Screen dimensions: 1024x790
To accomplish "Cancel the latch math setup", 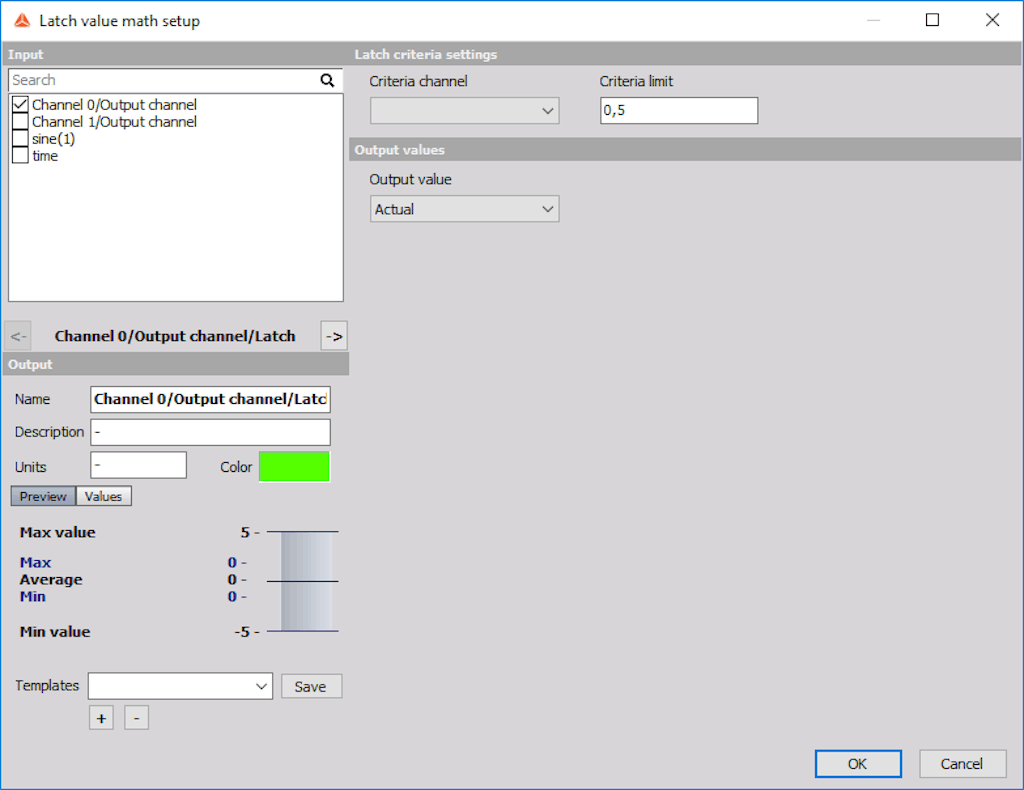I will (x=963, y=764).
